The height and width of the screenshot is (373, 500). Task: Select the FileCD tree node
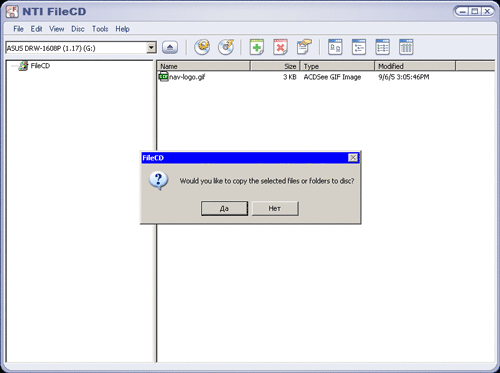(40, 66)
